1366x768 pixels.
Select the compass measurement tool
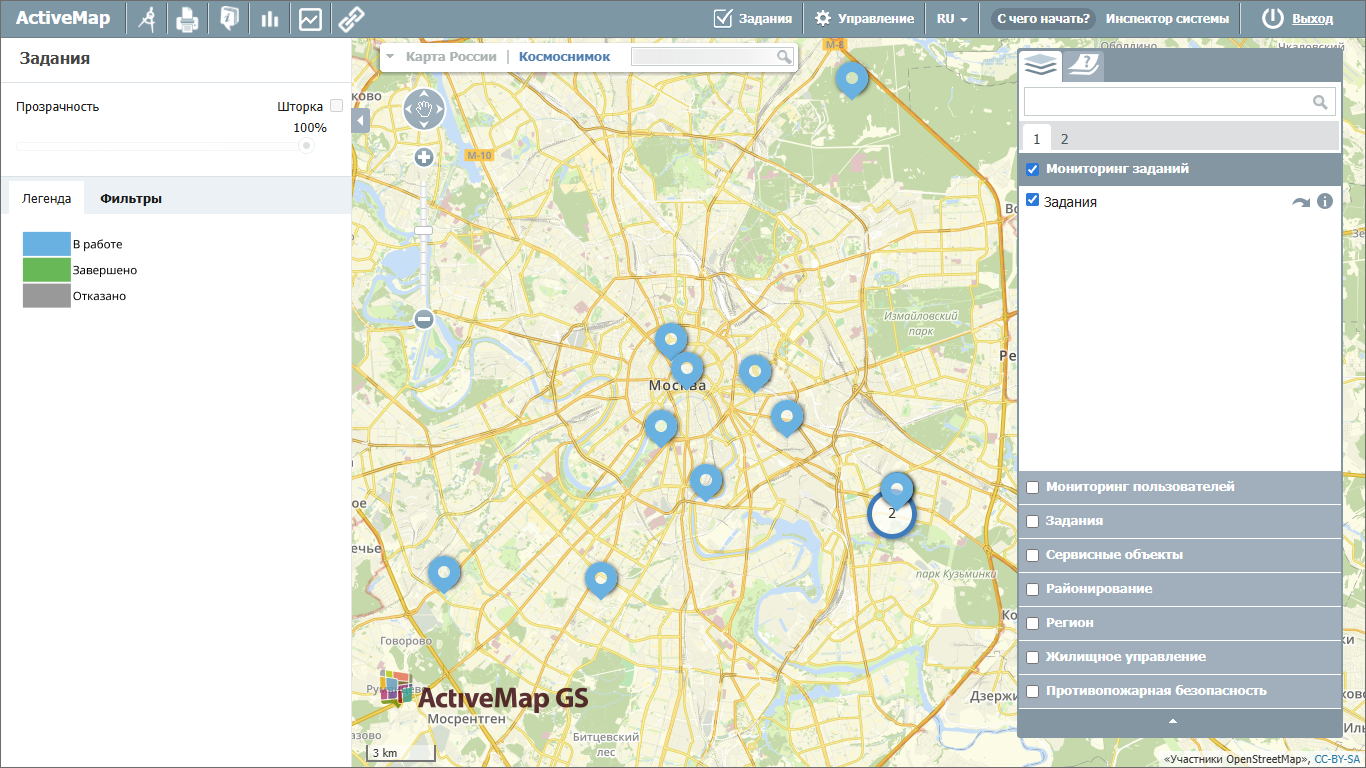147,19
